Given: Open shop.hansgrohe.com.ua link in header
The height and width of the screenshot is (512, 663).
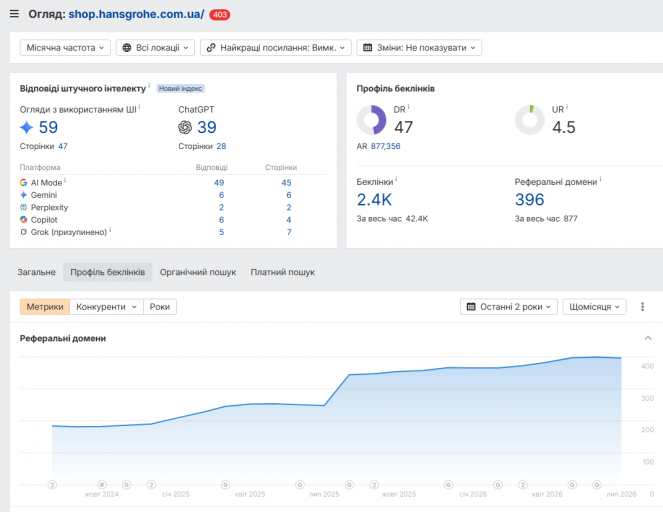Looking at the screenshot, I should pyautogui.click(x=136, y=14).
